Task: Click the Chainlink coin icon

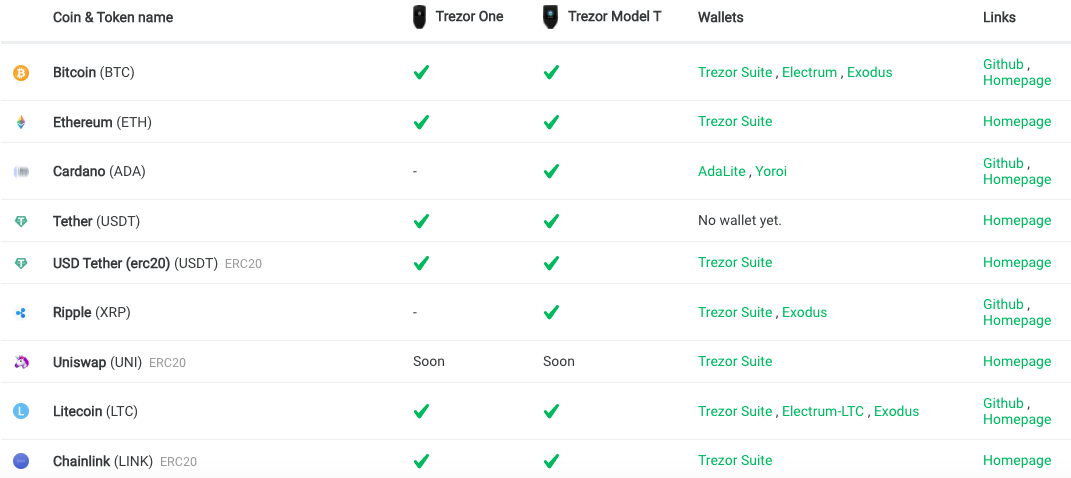Action: tap(21, 461)
